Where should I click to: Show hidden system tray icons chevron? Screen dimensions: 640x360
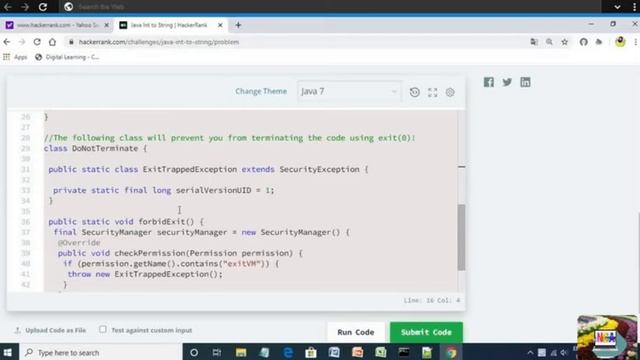530,352
